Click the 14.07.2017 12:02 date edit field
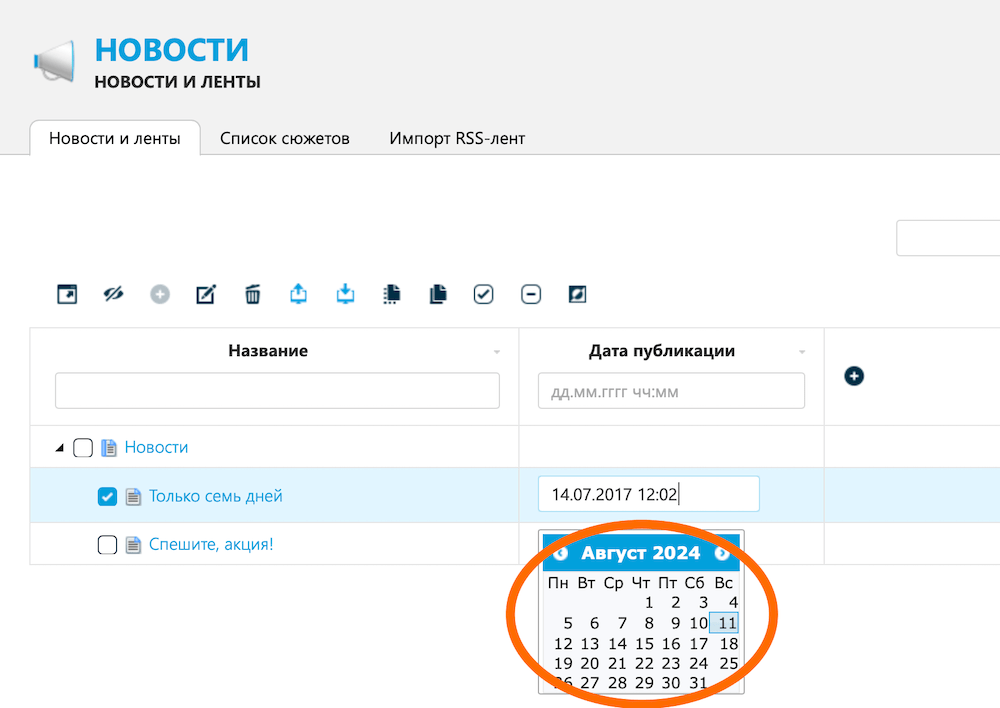The image size is (1000, 708). point(649,494)
